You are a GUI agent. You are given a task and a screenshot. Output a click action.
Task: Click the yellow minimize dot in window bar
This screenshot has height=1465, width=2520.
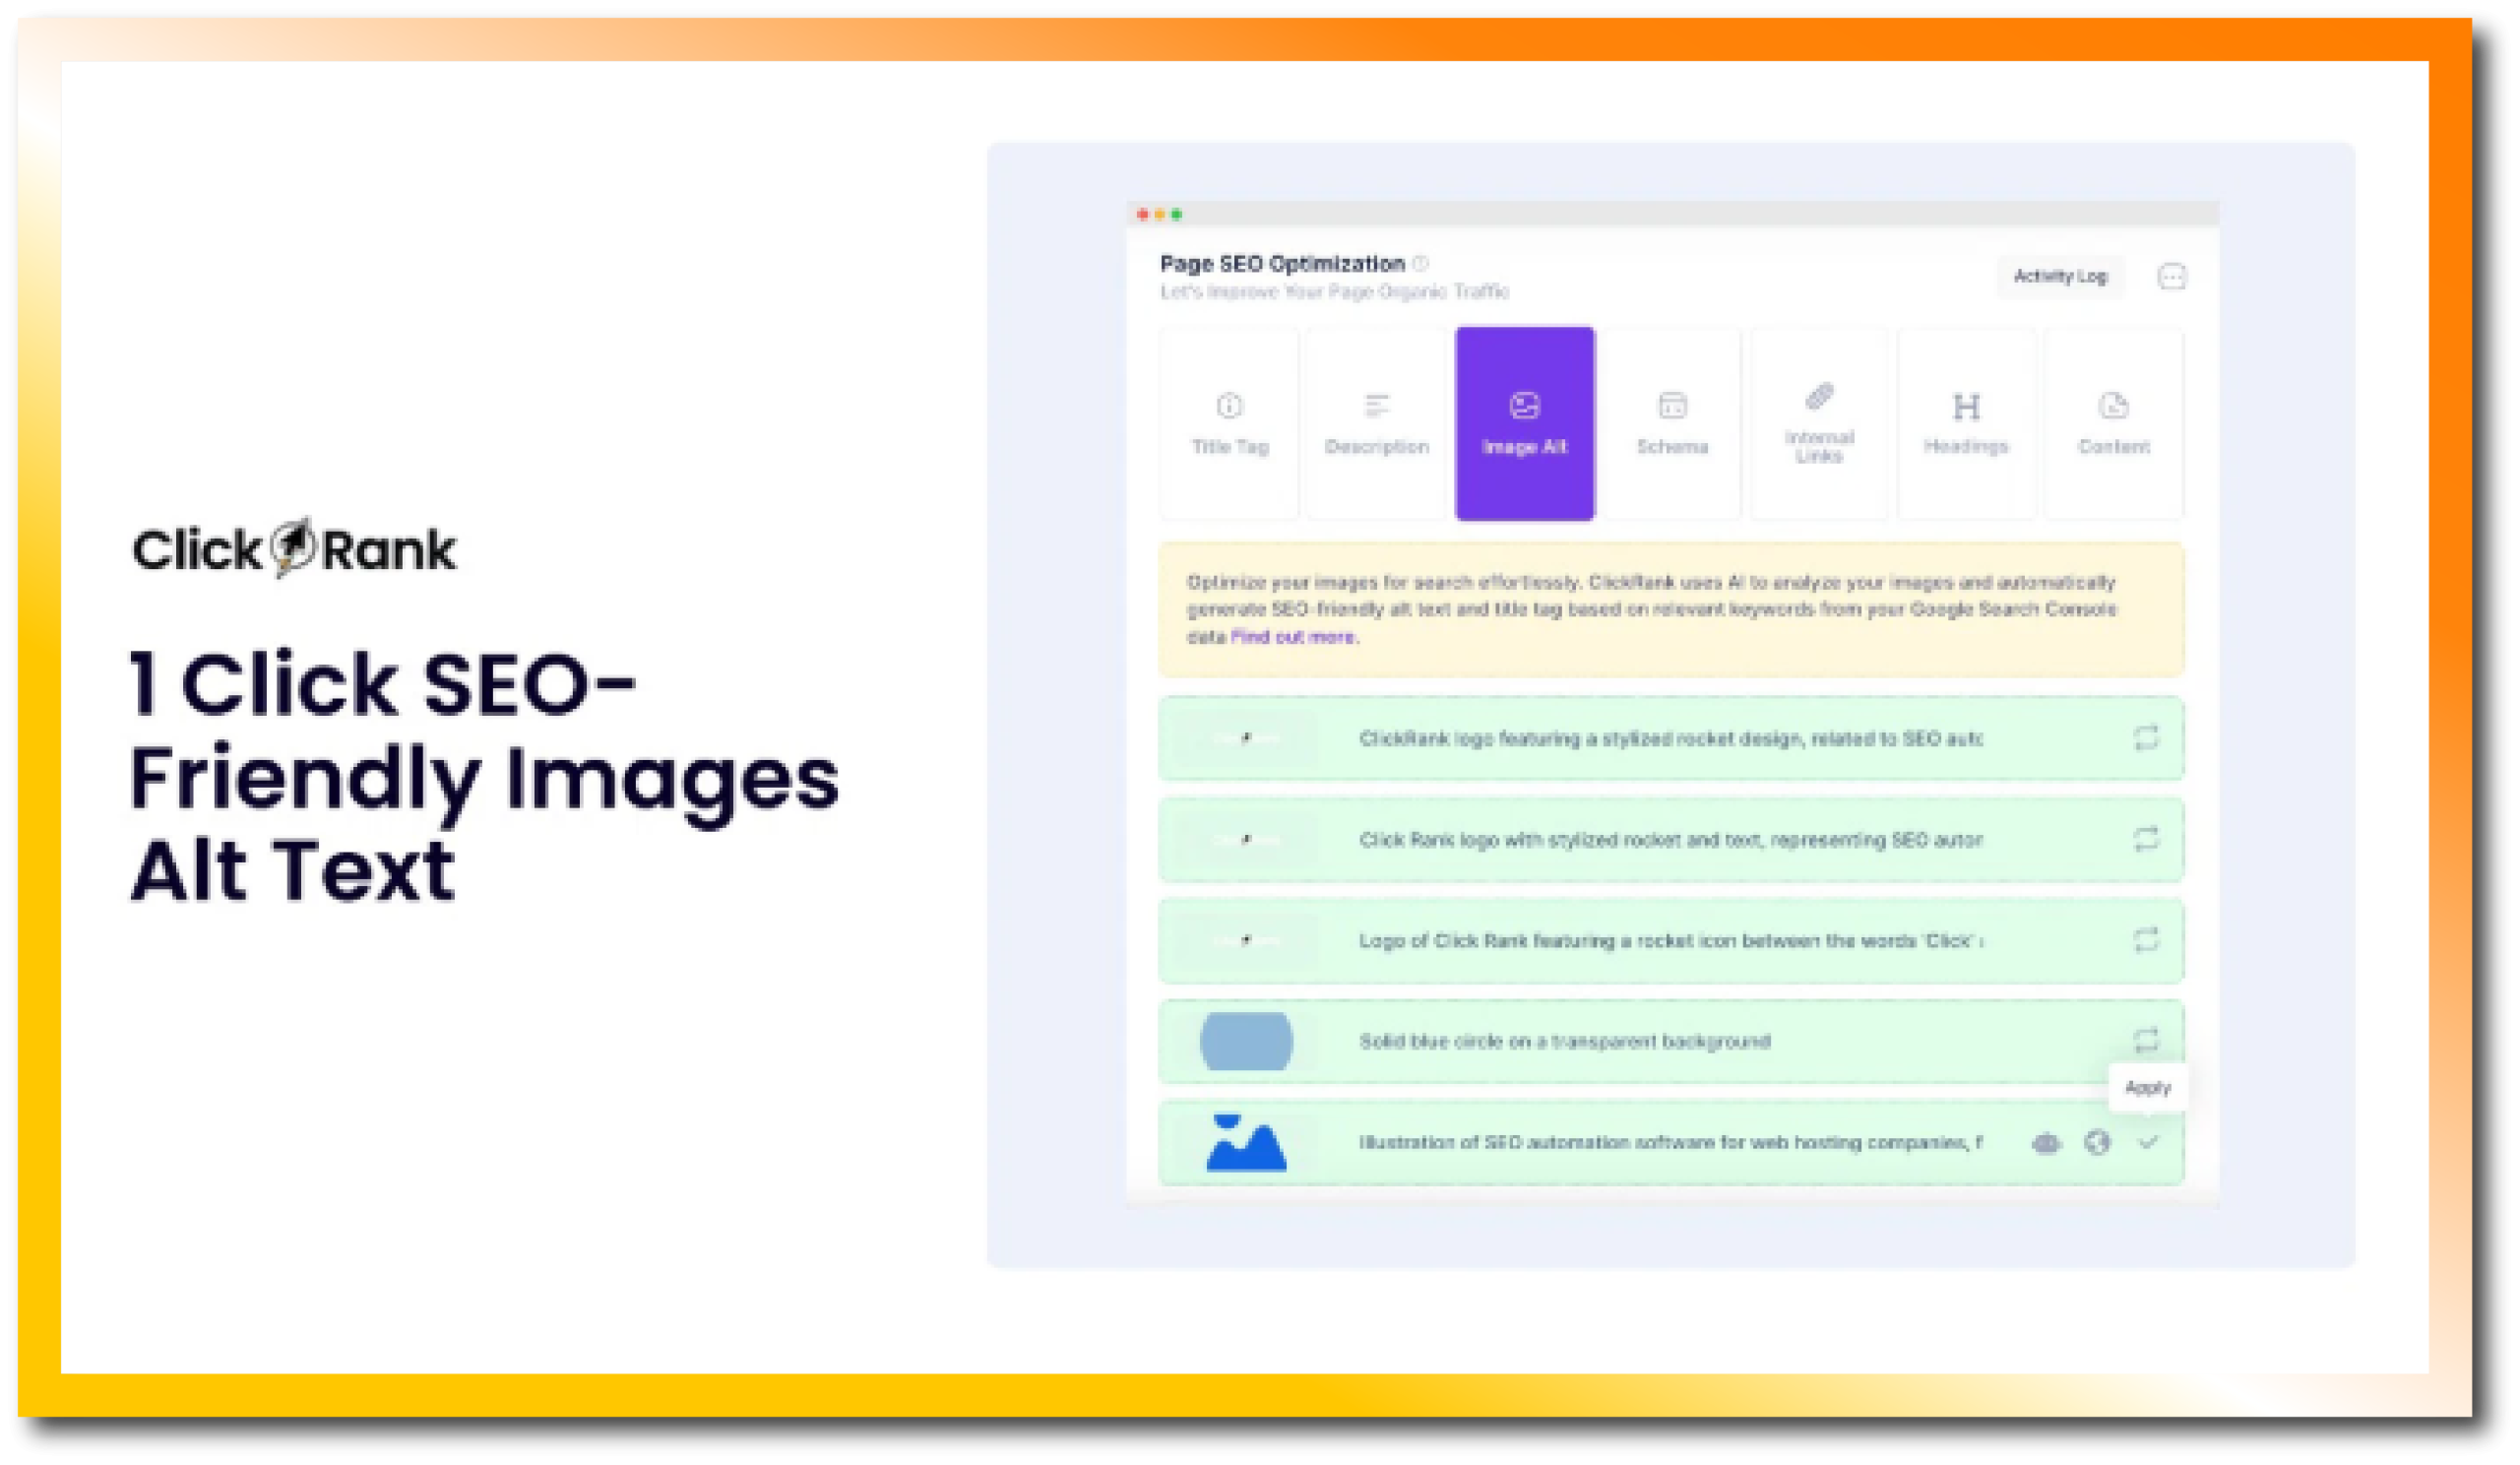pyautogui.click(x=1160, y=214)
